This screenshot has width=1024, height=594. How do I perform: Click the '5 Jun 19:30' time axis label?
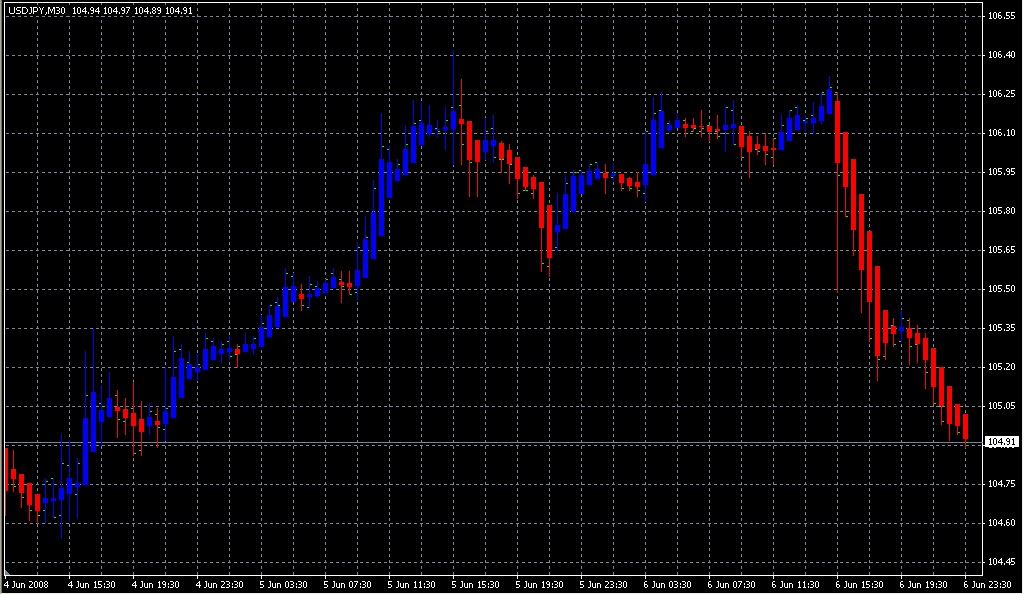pos(540,585)
